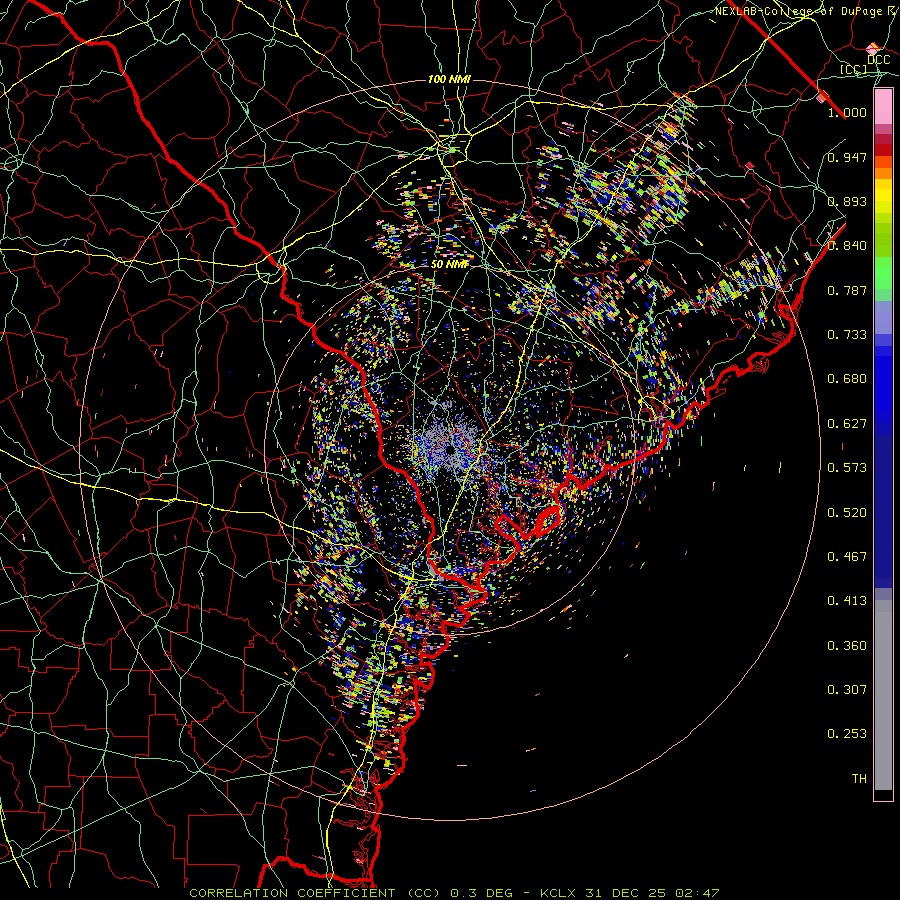Screen dimensions: 900x900
Task: Select the orange swatch in the color bar
Action: (x=883, y=173)
